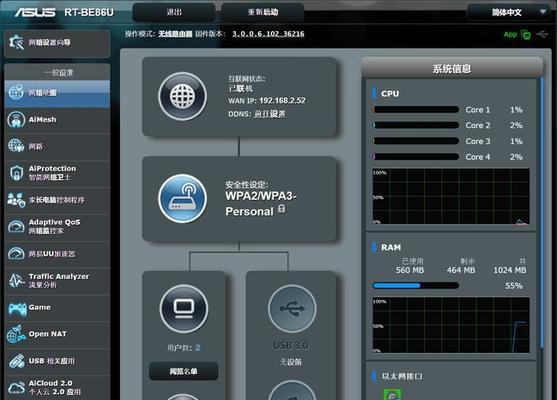The width and height of the screenshot is (557, 400).
Task: Open the Game menu entry
Action: [57, 308]
